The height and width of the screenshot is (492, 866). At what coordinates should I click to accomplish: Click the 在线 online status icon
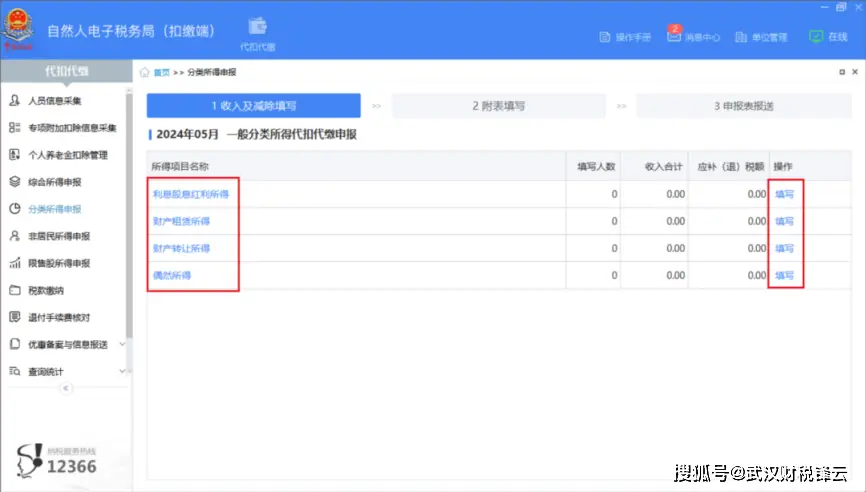coord(816,36)
